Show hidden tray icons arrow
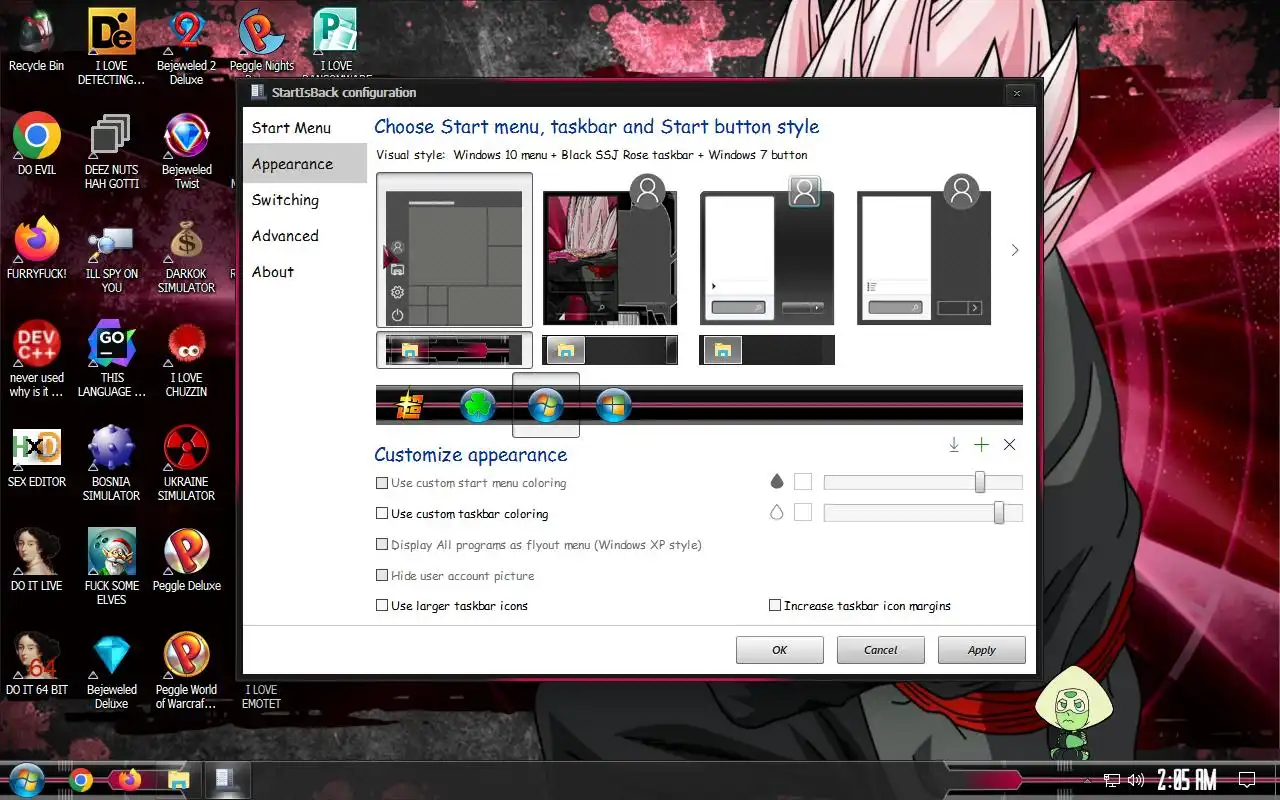This screenshot has width=1280, height=800. pos(1088,780)
